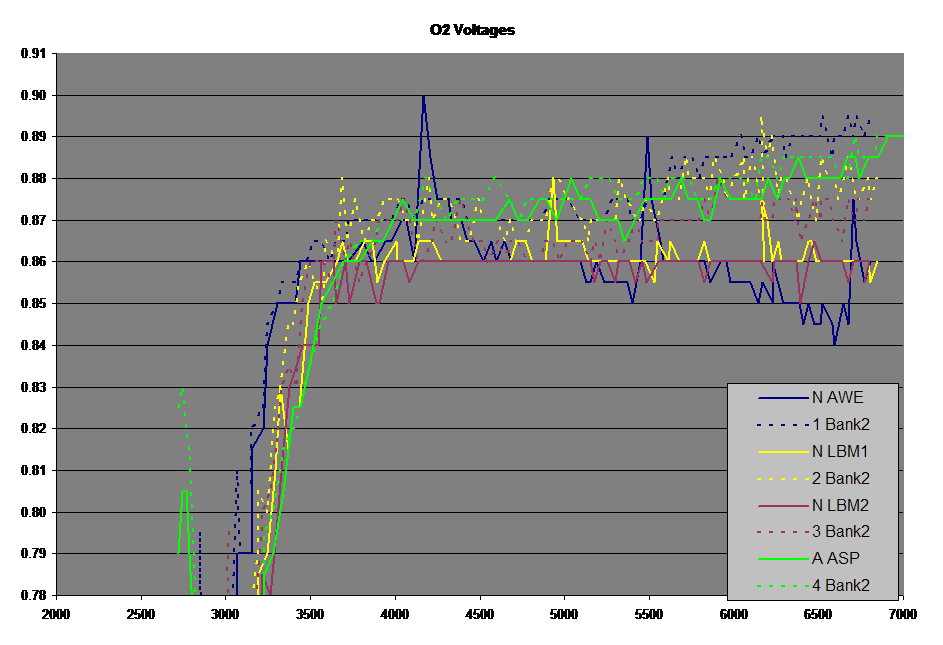The width and height of the screenshot is (943, 645).
Task: Click the dotted green line's far-left starting point
Action: point(179,406)
